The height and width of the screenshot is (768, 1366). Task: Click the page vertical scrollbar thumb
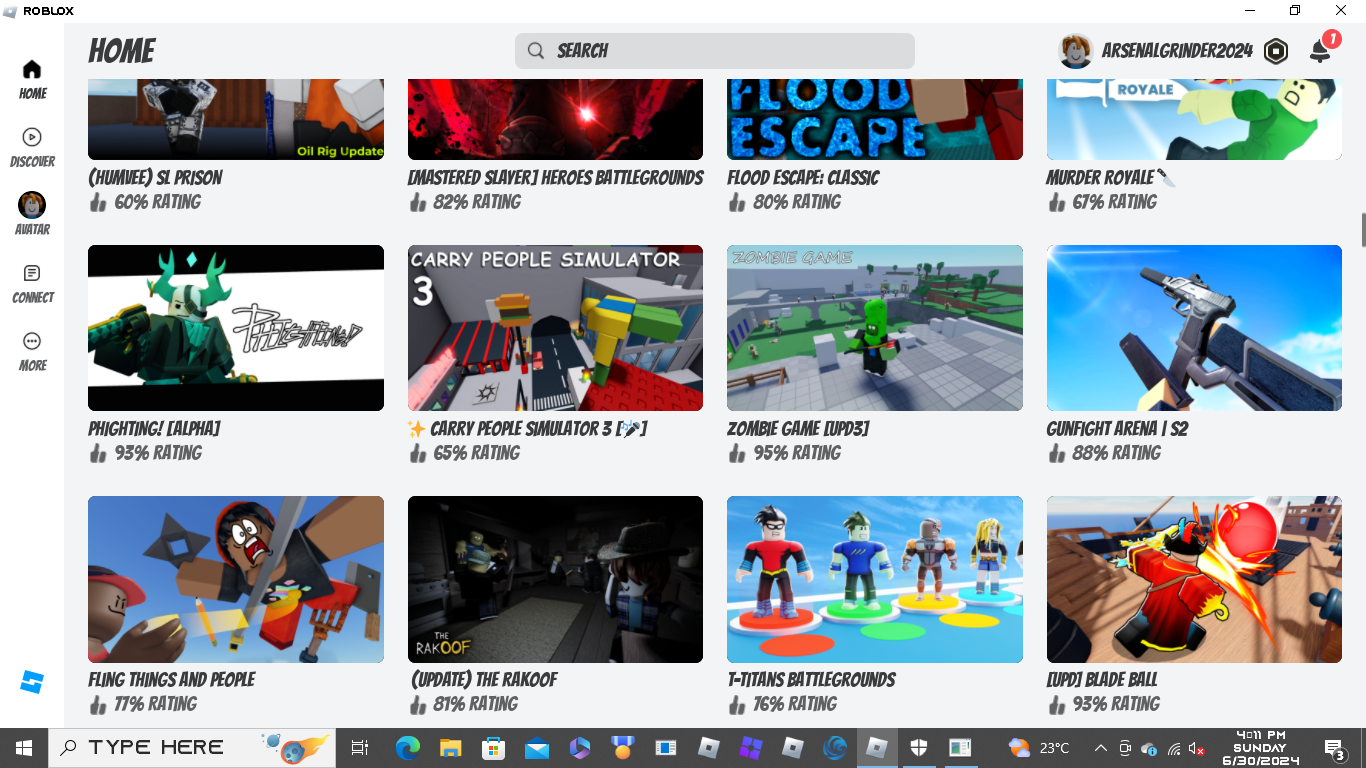coord(1362,229)
